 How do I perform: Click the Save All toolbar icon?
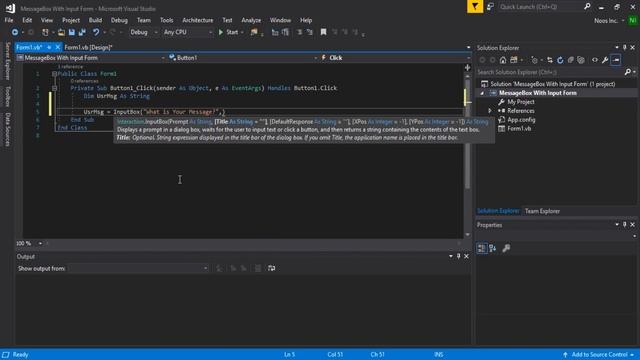(82, 32)
